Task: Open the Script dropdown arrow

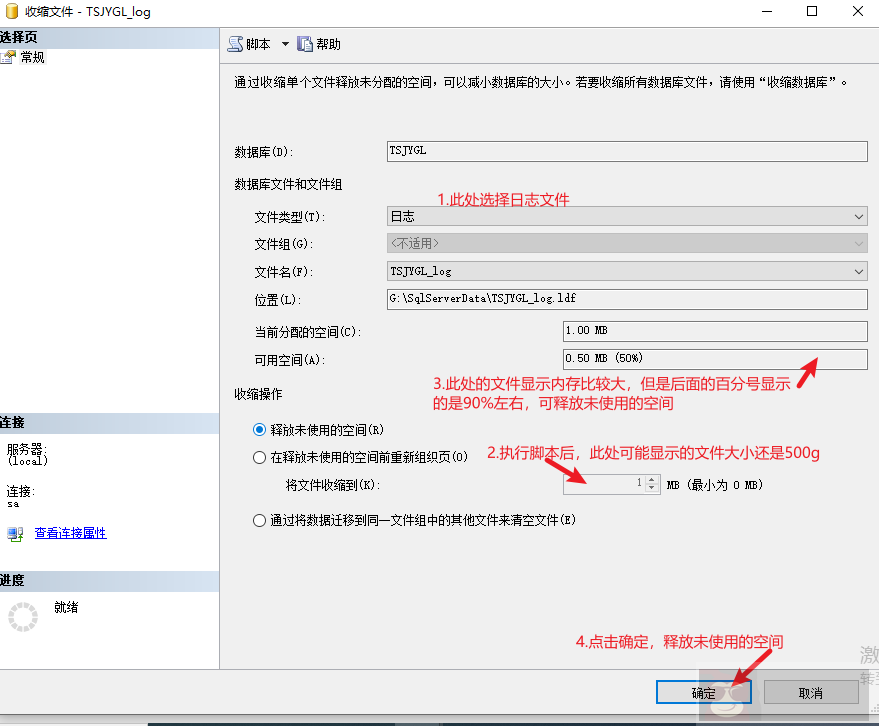Action: point(284,44)
